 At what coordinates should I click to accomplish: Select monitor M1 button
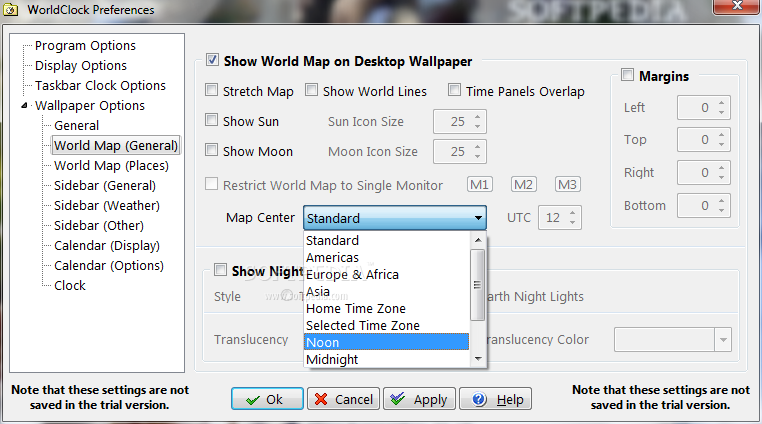[480, 185]
